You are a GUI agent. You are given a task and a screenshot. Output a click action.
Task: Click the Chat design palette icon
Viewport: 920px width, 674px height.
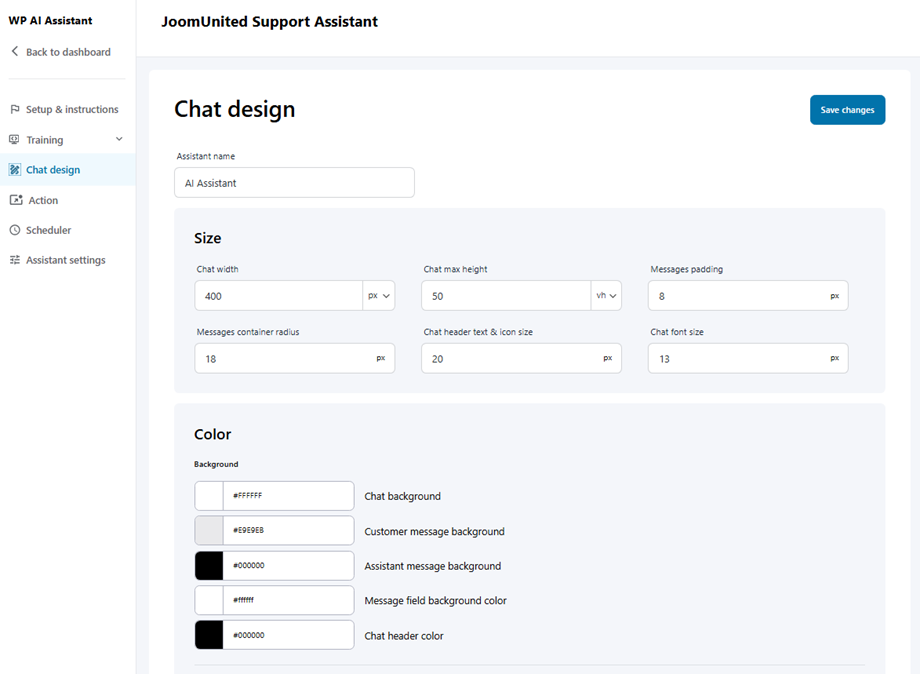[x=15, y=170]
